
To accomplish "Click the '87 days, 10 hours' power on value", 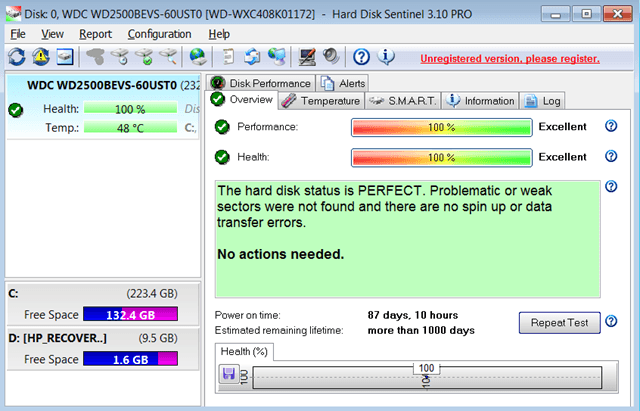I will click(x=413, y=315).
